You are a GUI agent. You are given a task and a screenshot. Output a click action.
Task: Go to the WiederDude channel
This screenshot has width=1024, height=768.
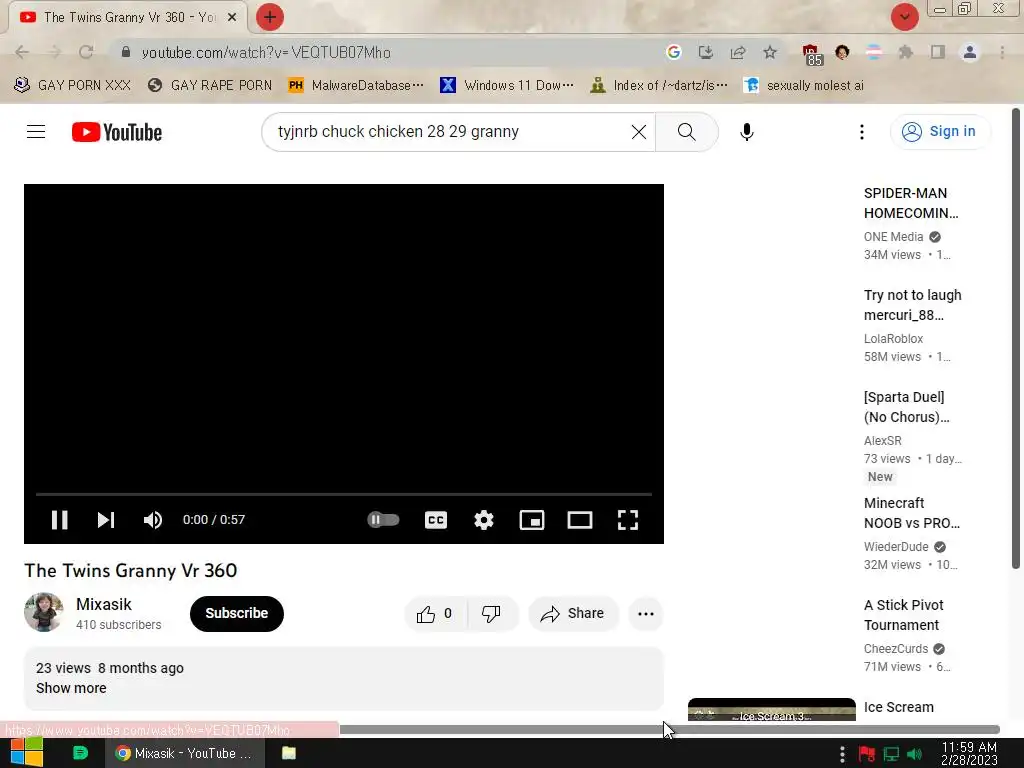pyautogui.click(x=896, y=547)
